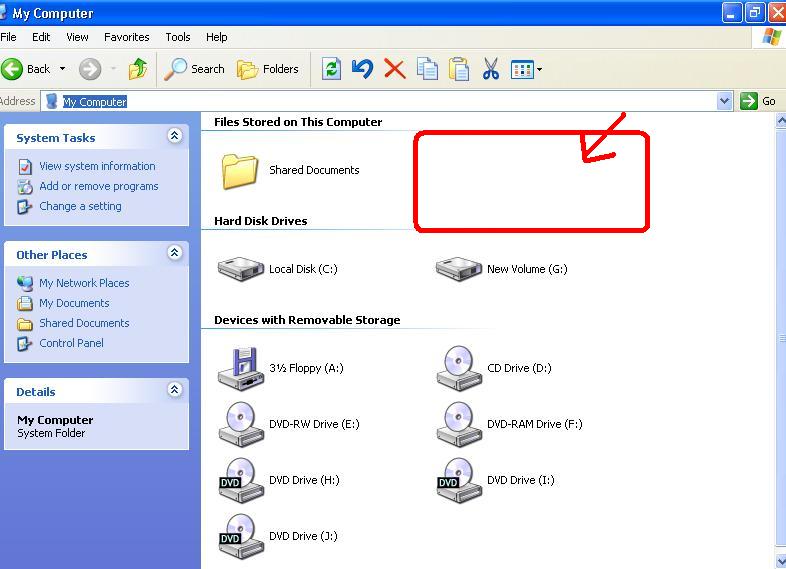Viewport: 786px width, 569px height.
Task: Toggle the Folders pane
Action: (268, 69)
